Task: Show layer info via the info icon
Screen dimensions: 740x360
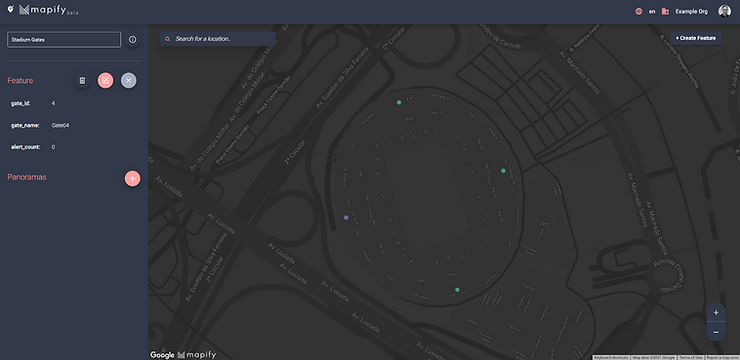Action: tap(133, 40)
